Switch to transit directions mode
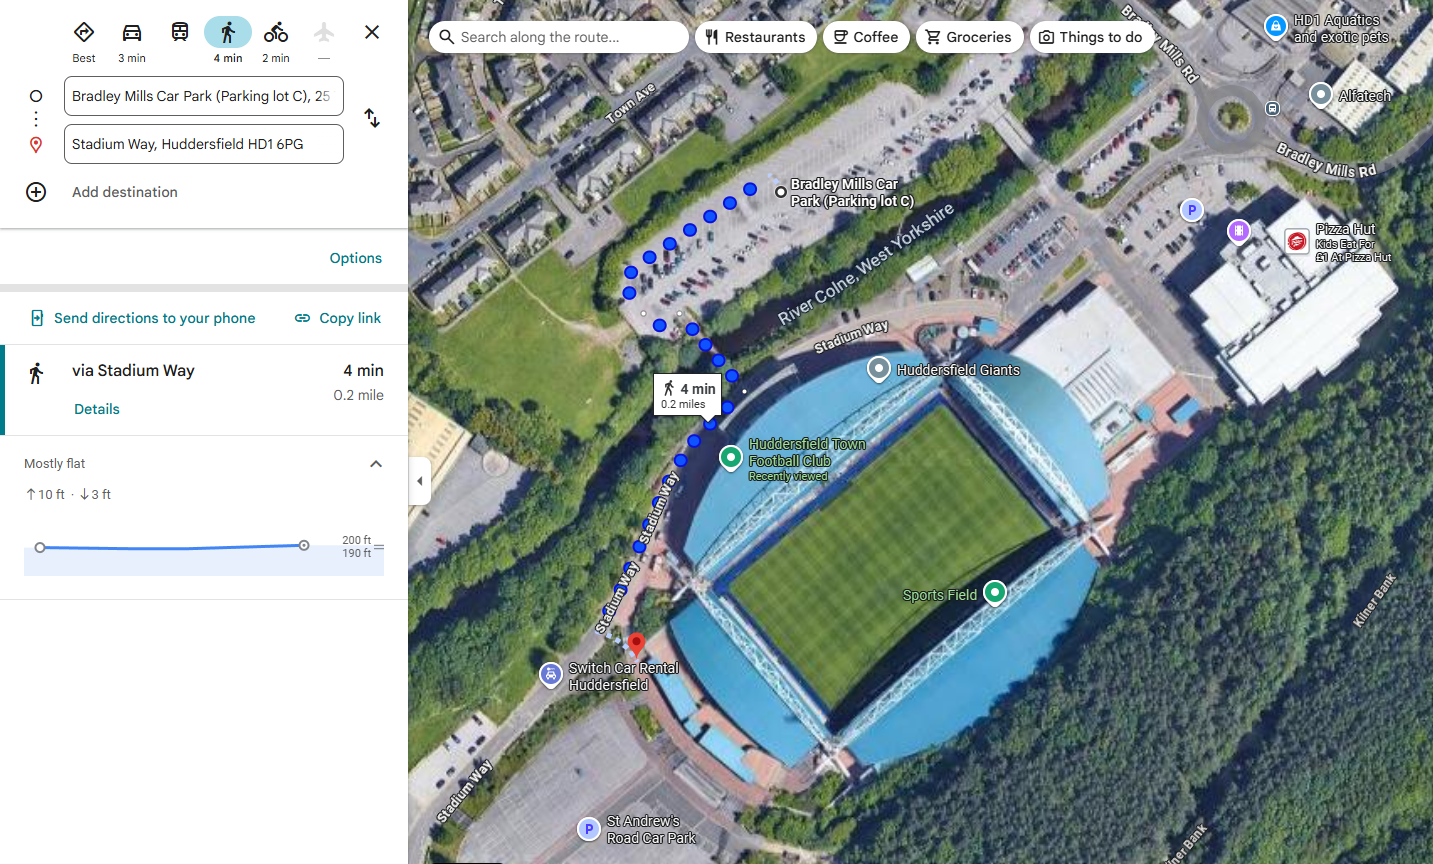Viewport: 1433px width, 864px height. point(180,32)
